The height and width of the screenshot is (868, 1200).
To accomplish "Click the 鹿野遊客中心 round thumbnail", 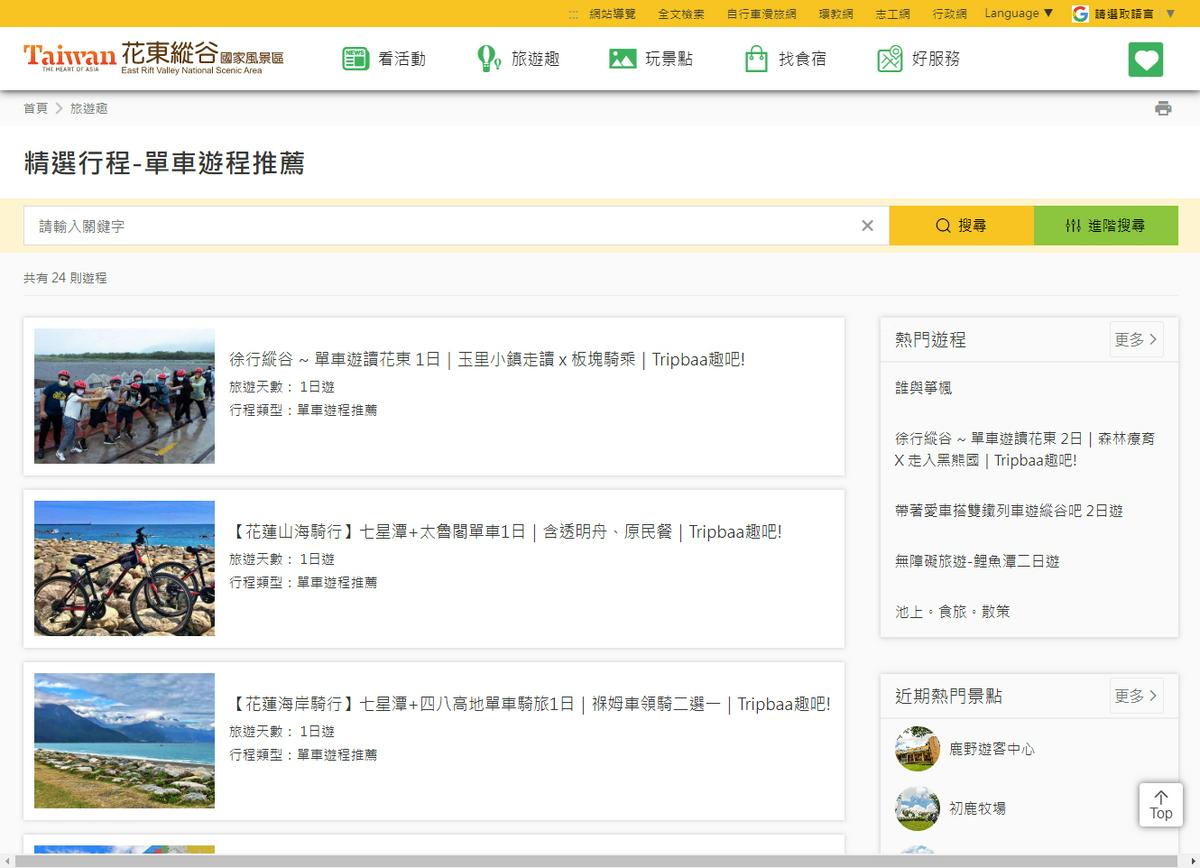I will [917, 748].
